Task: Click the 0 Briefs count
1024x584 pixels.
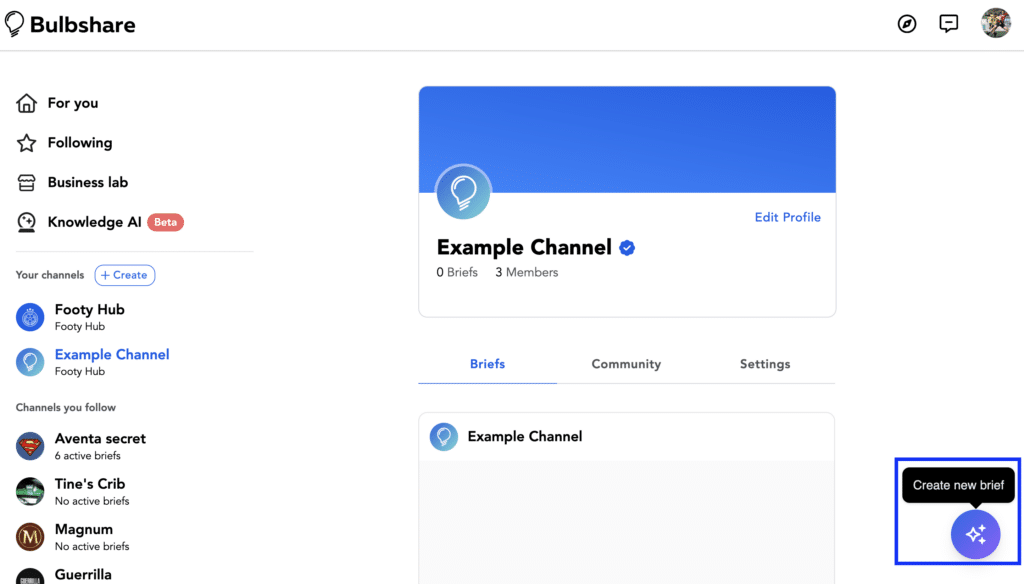Action: pyautogui.click(x=457, y=272)
